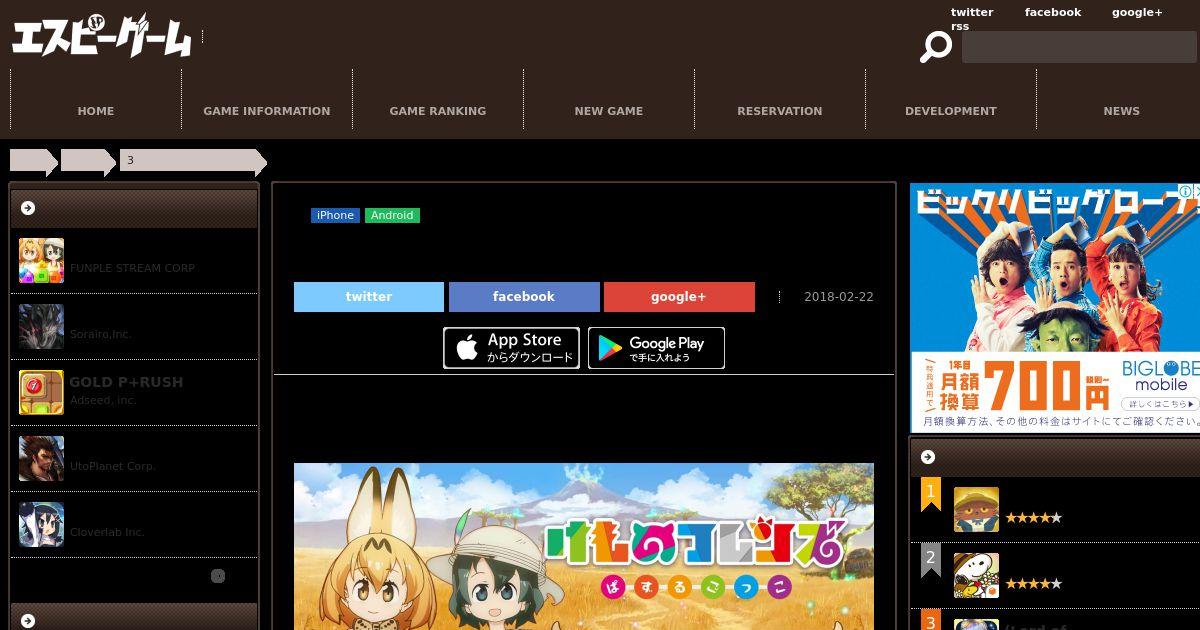Screen dimensions: 1200x630
Task: Select the Android platform tag
Action: pyautogui.click(x=392, y=215)
